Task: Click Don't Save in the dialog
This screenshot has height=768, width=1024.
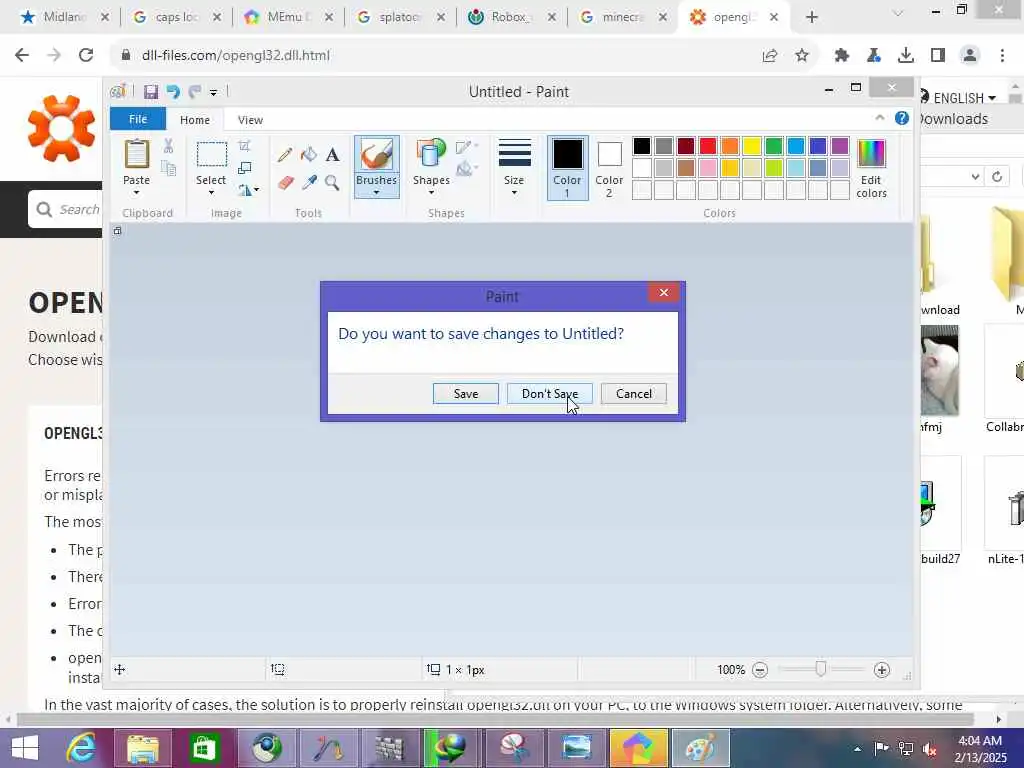Action: (550, 394)
